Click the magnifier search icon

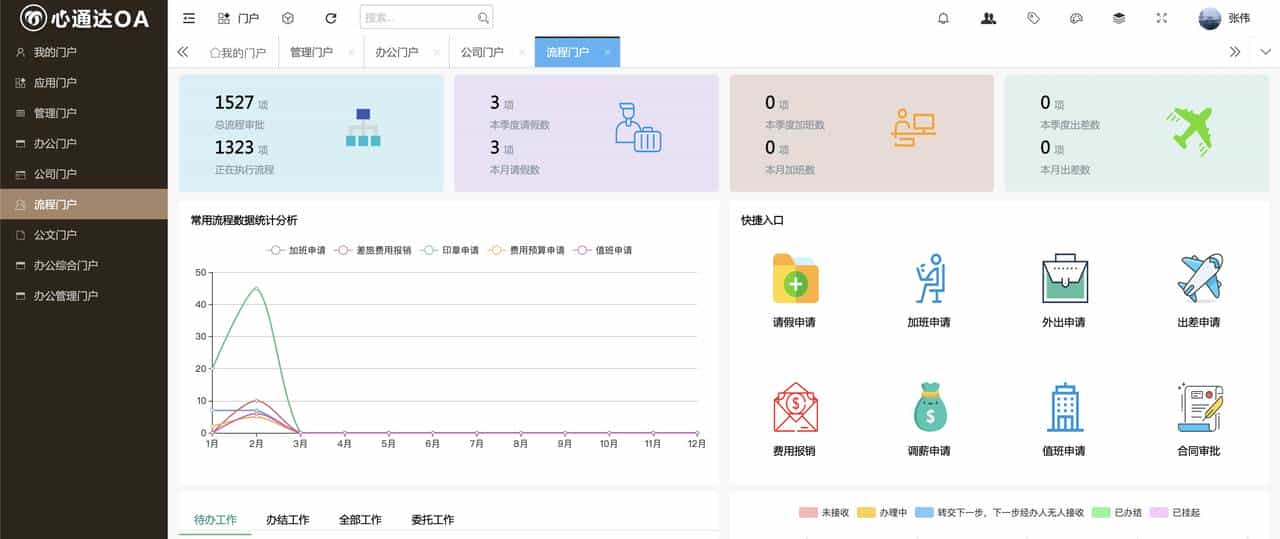483,18
